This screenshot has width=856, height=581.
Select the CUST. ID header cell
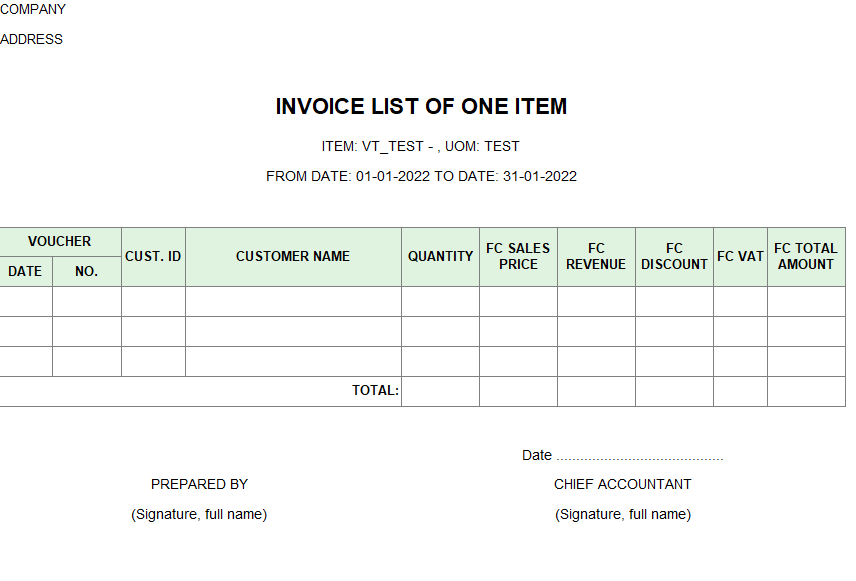(x=153, y=257)
